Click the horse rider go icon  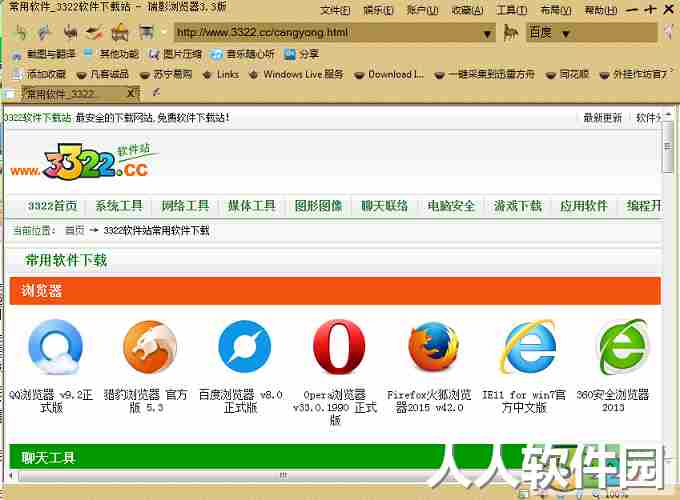(510, 33)
